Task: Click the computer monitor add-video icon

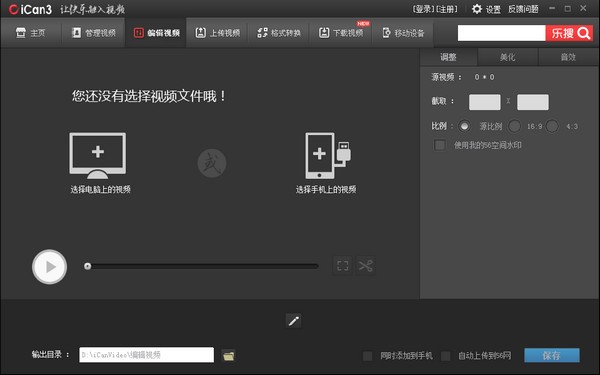Action: pos(98,155)
